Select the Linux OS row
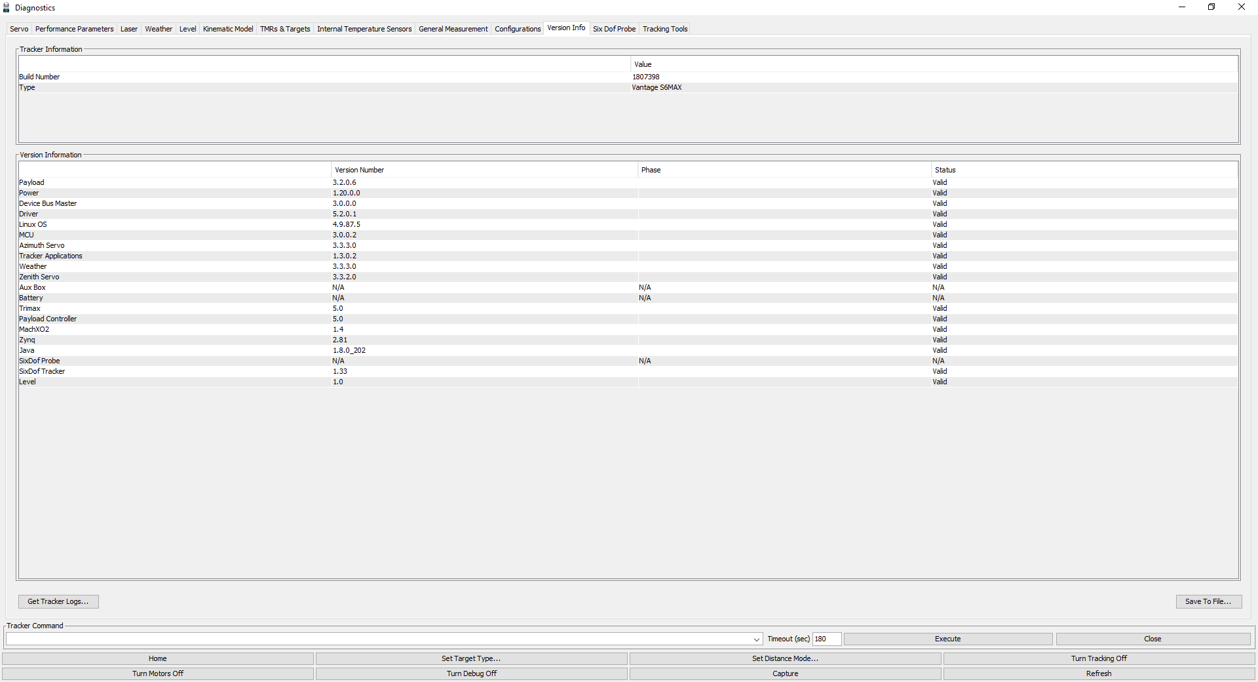This screenshot has height=682, width=1258. [33, 225]
